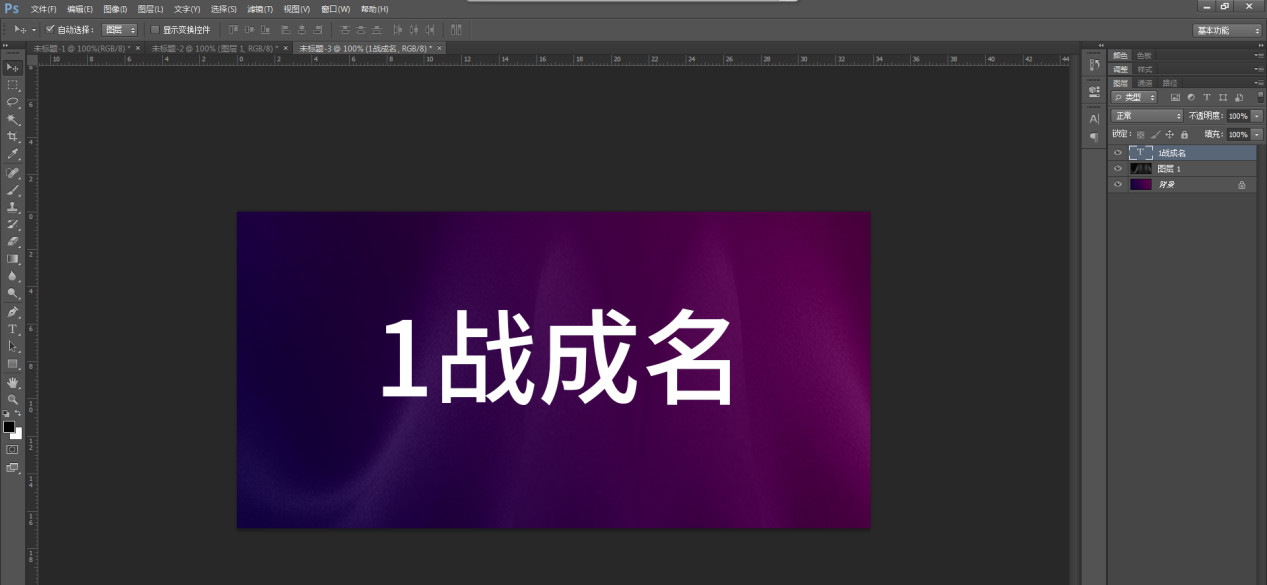This screenshot has height=585, width=1267.
Task: Select the Eyedropper tool
Action: [13, 154]
